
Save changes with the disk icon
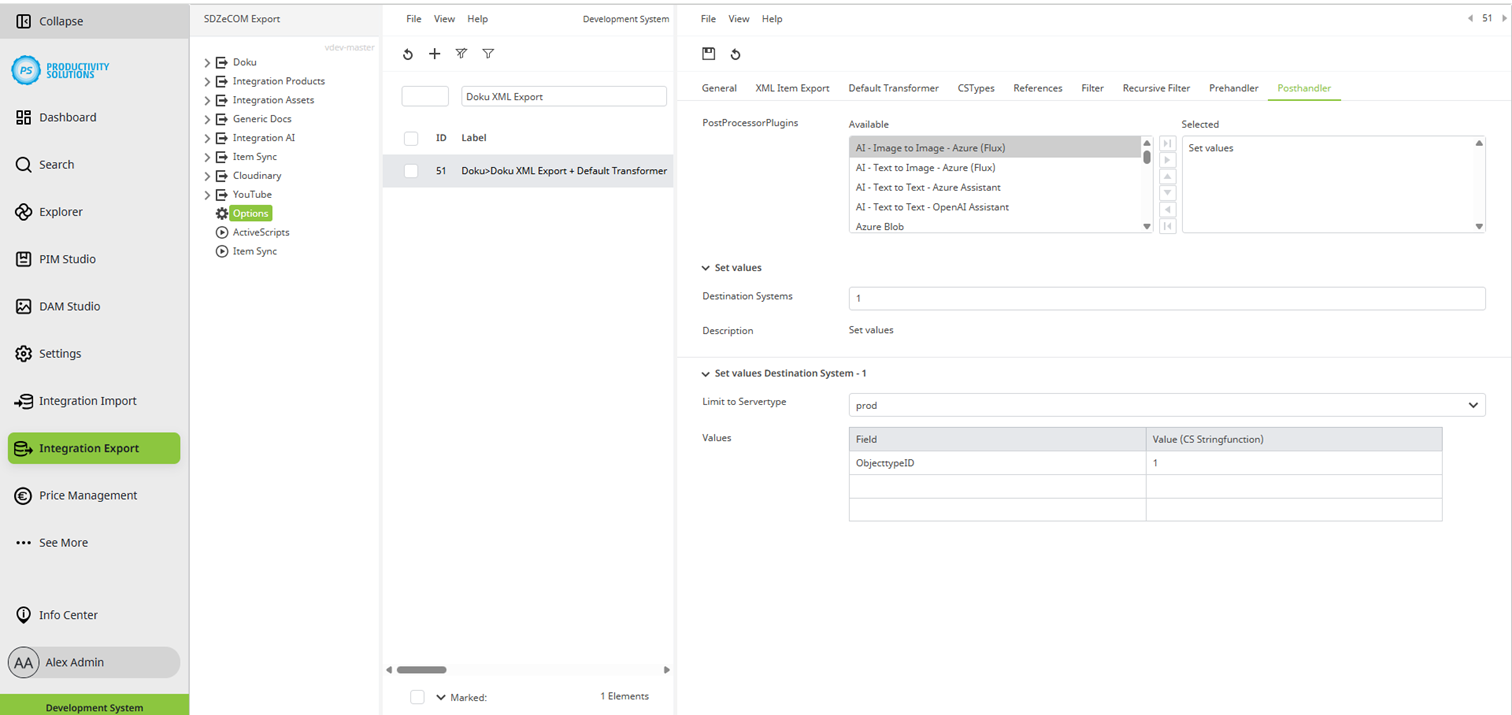click(x=710, y=56)
